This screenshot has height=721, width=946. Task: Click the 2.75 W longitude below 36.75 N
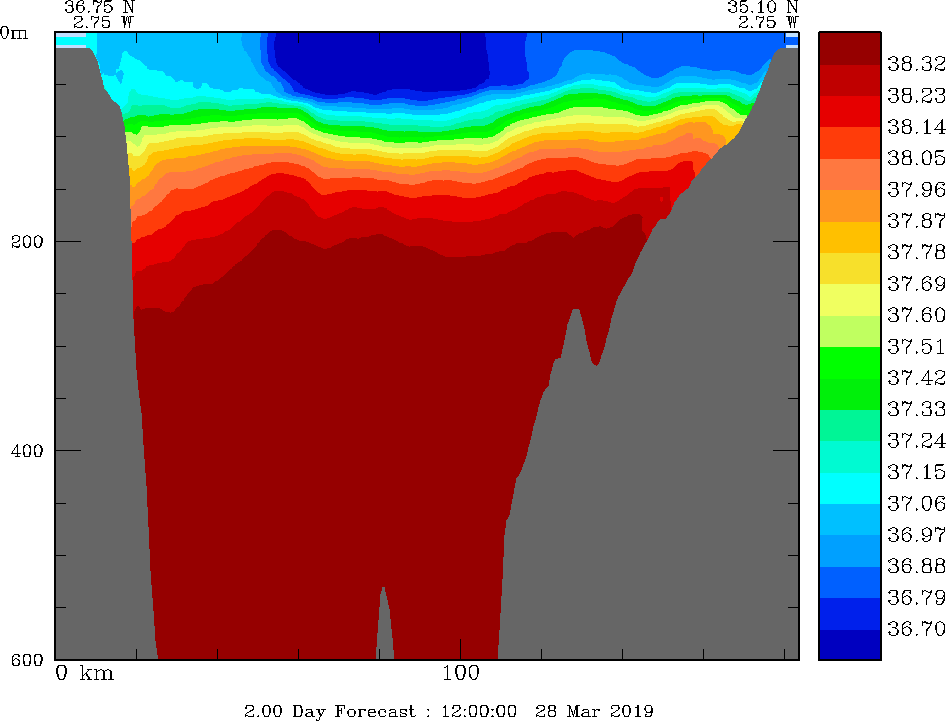click(x=103, y=22)
